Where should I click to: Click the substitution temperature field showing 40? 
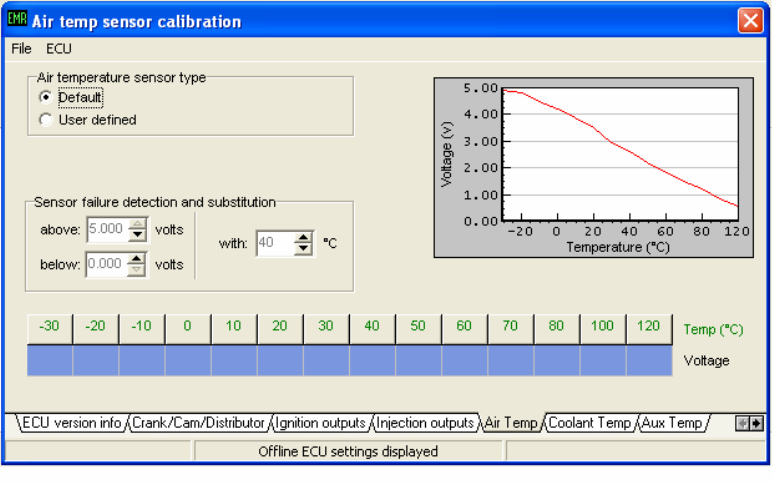[275, 243]
